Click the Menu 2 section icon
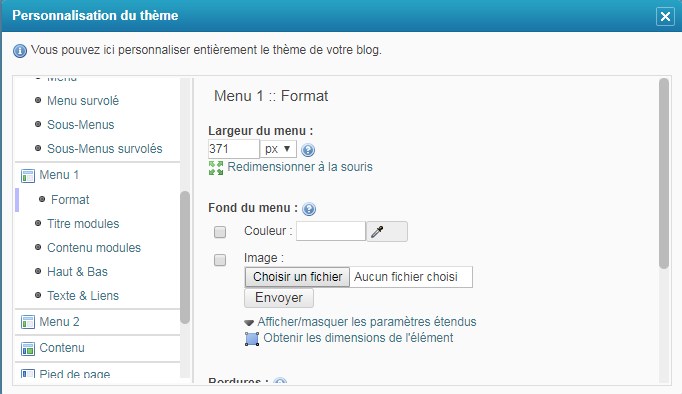Viewport: 682px width, 394px height. click(28, 322)
